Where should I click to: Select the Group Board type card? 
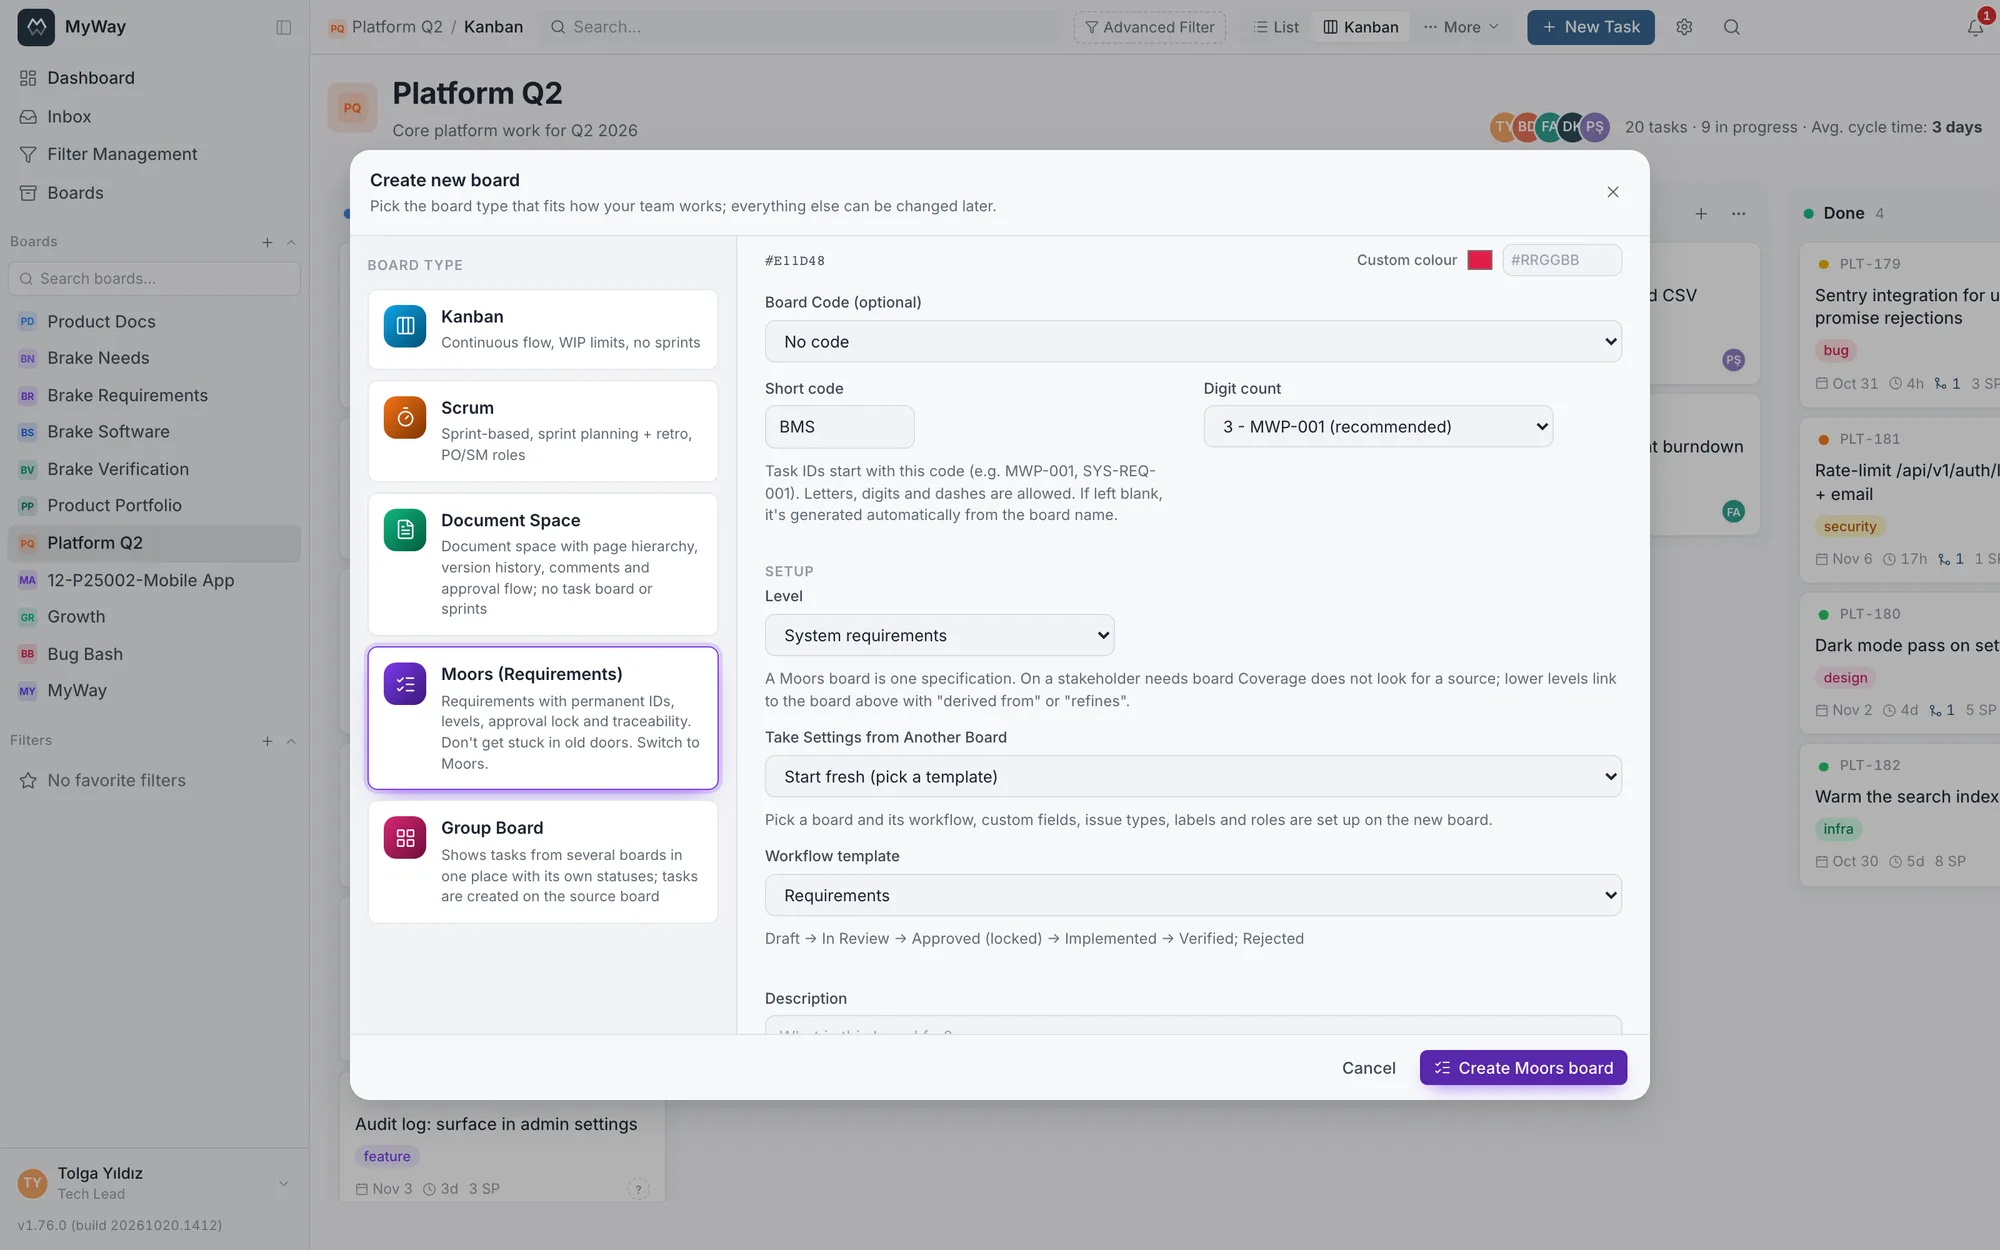point(543,861)
